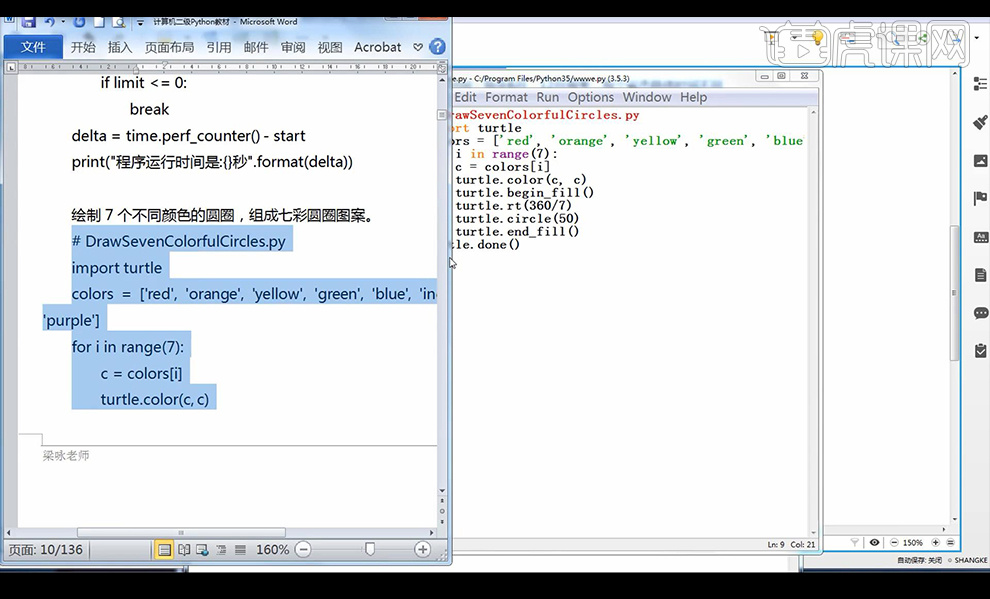This screenshot has width=990, height=599.
Task: Open the image panel icon in right sidebar
Action: tap(980, 161)
